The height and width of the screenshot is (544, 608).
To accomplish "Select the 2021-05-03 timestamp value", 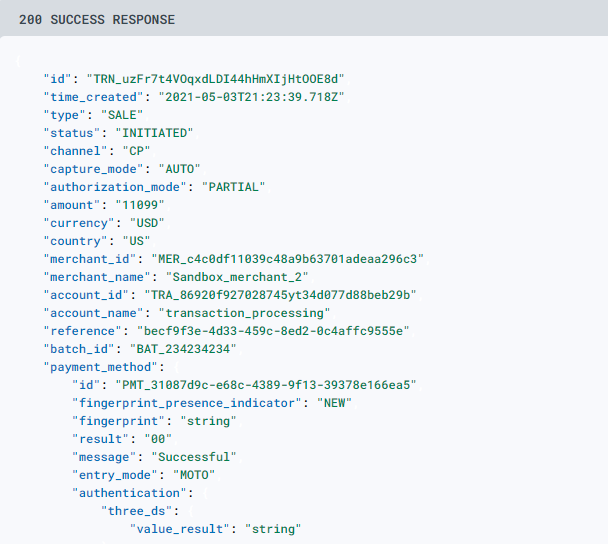I will 251,97.
